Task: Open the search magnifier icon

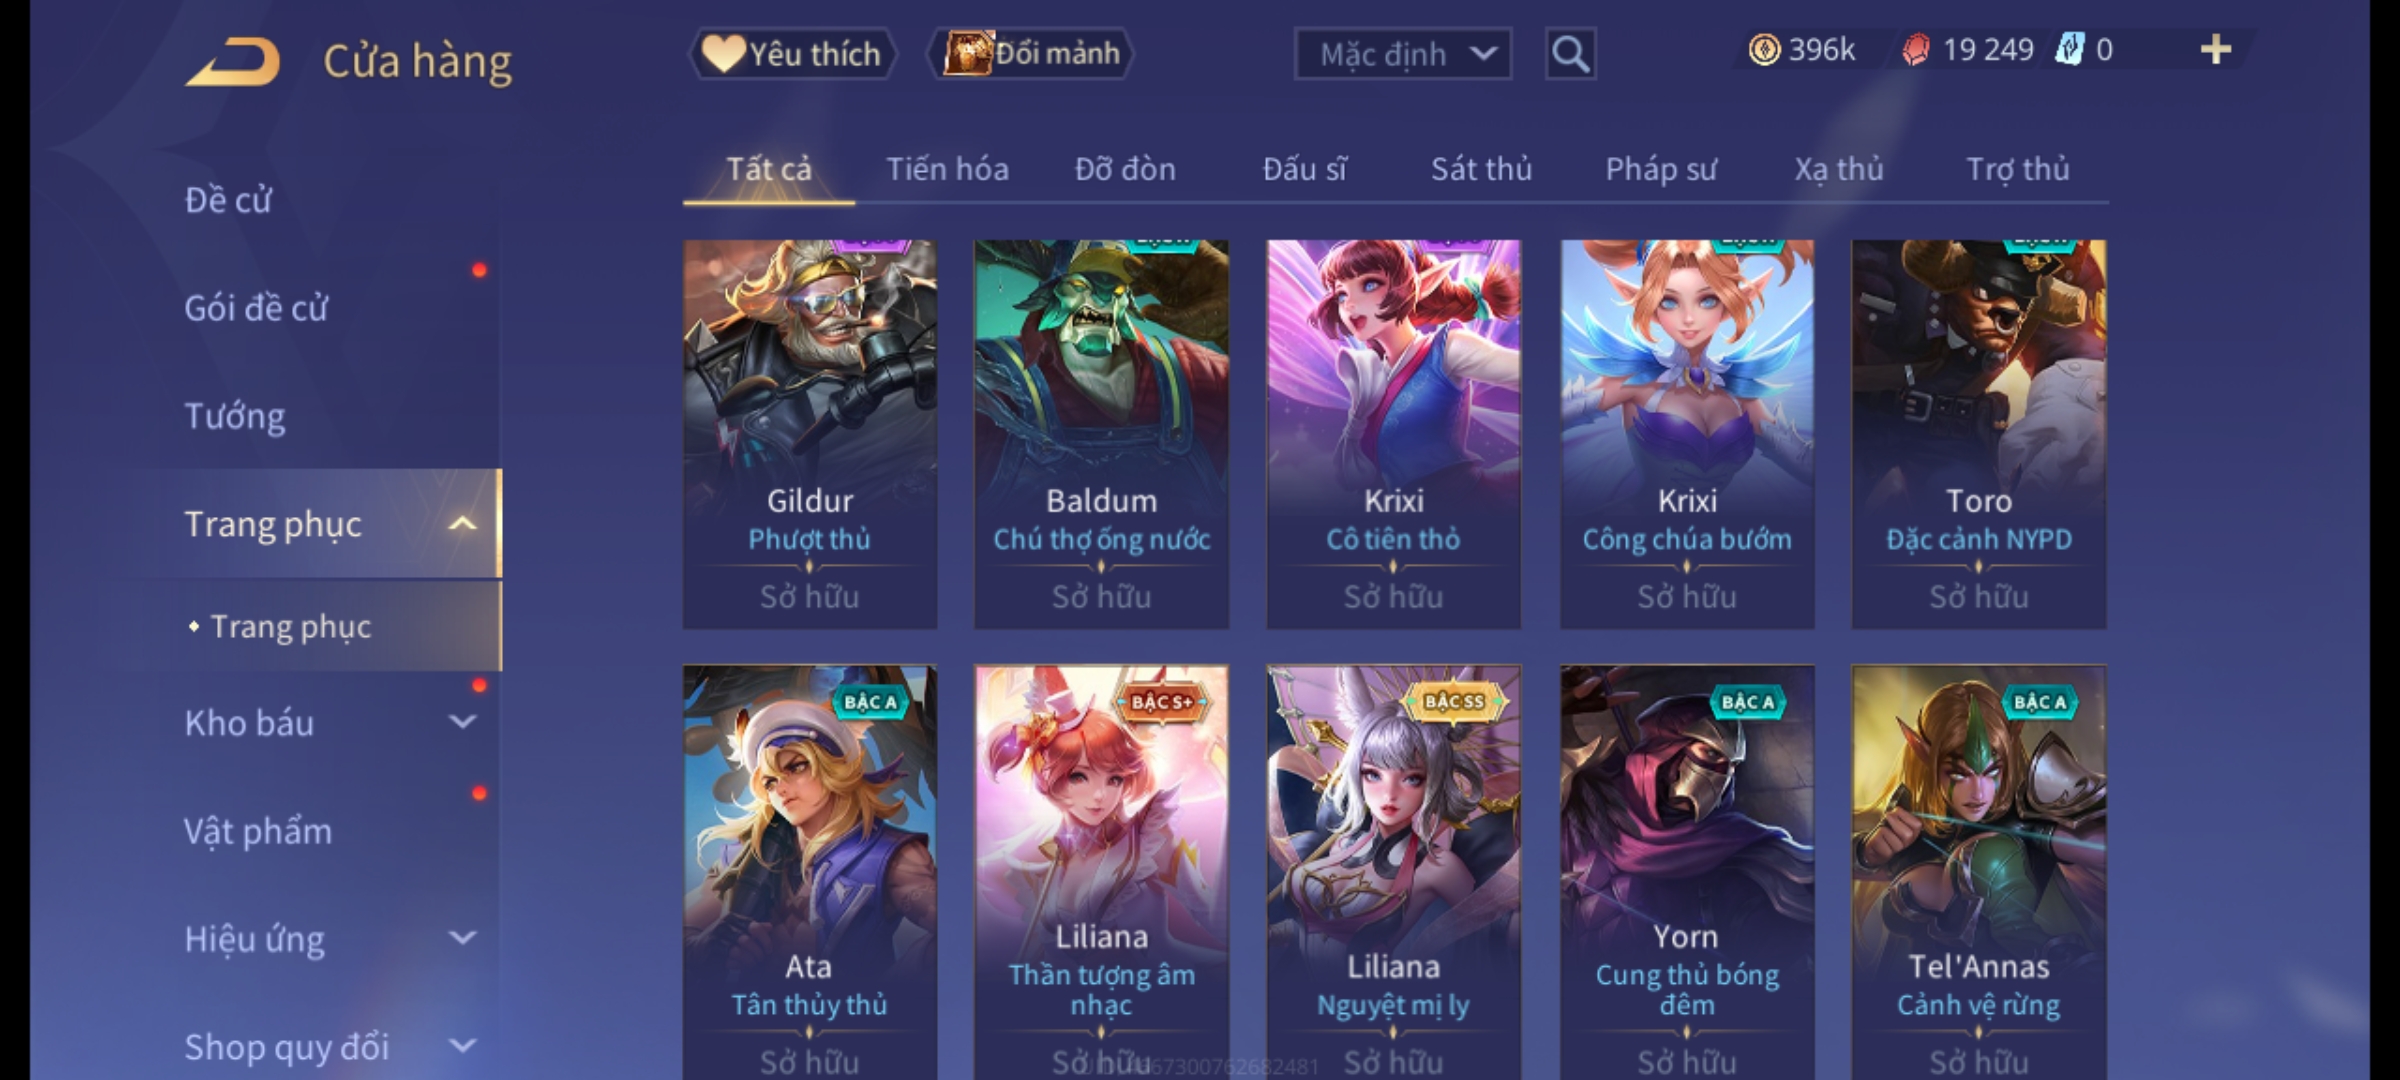Action: coord(1570,54)
